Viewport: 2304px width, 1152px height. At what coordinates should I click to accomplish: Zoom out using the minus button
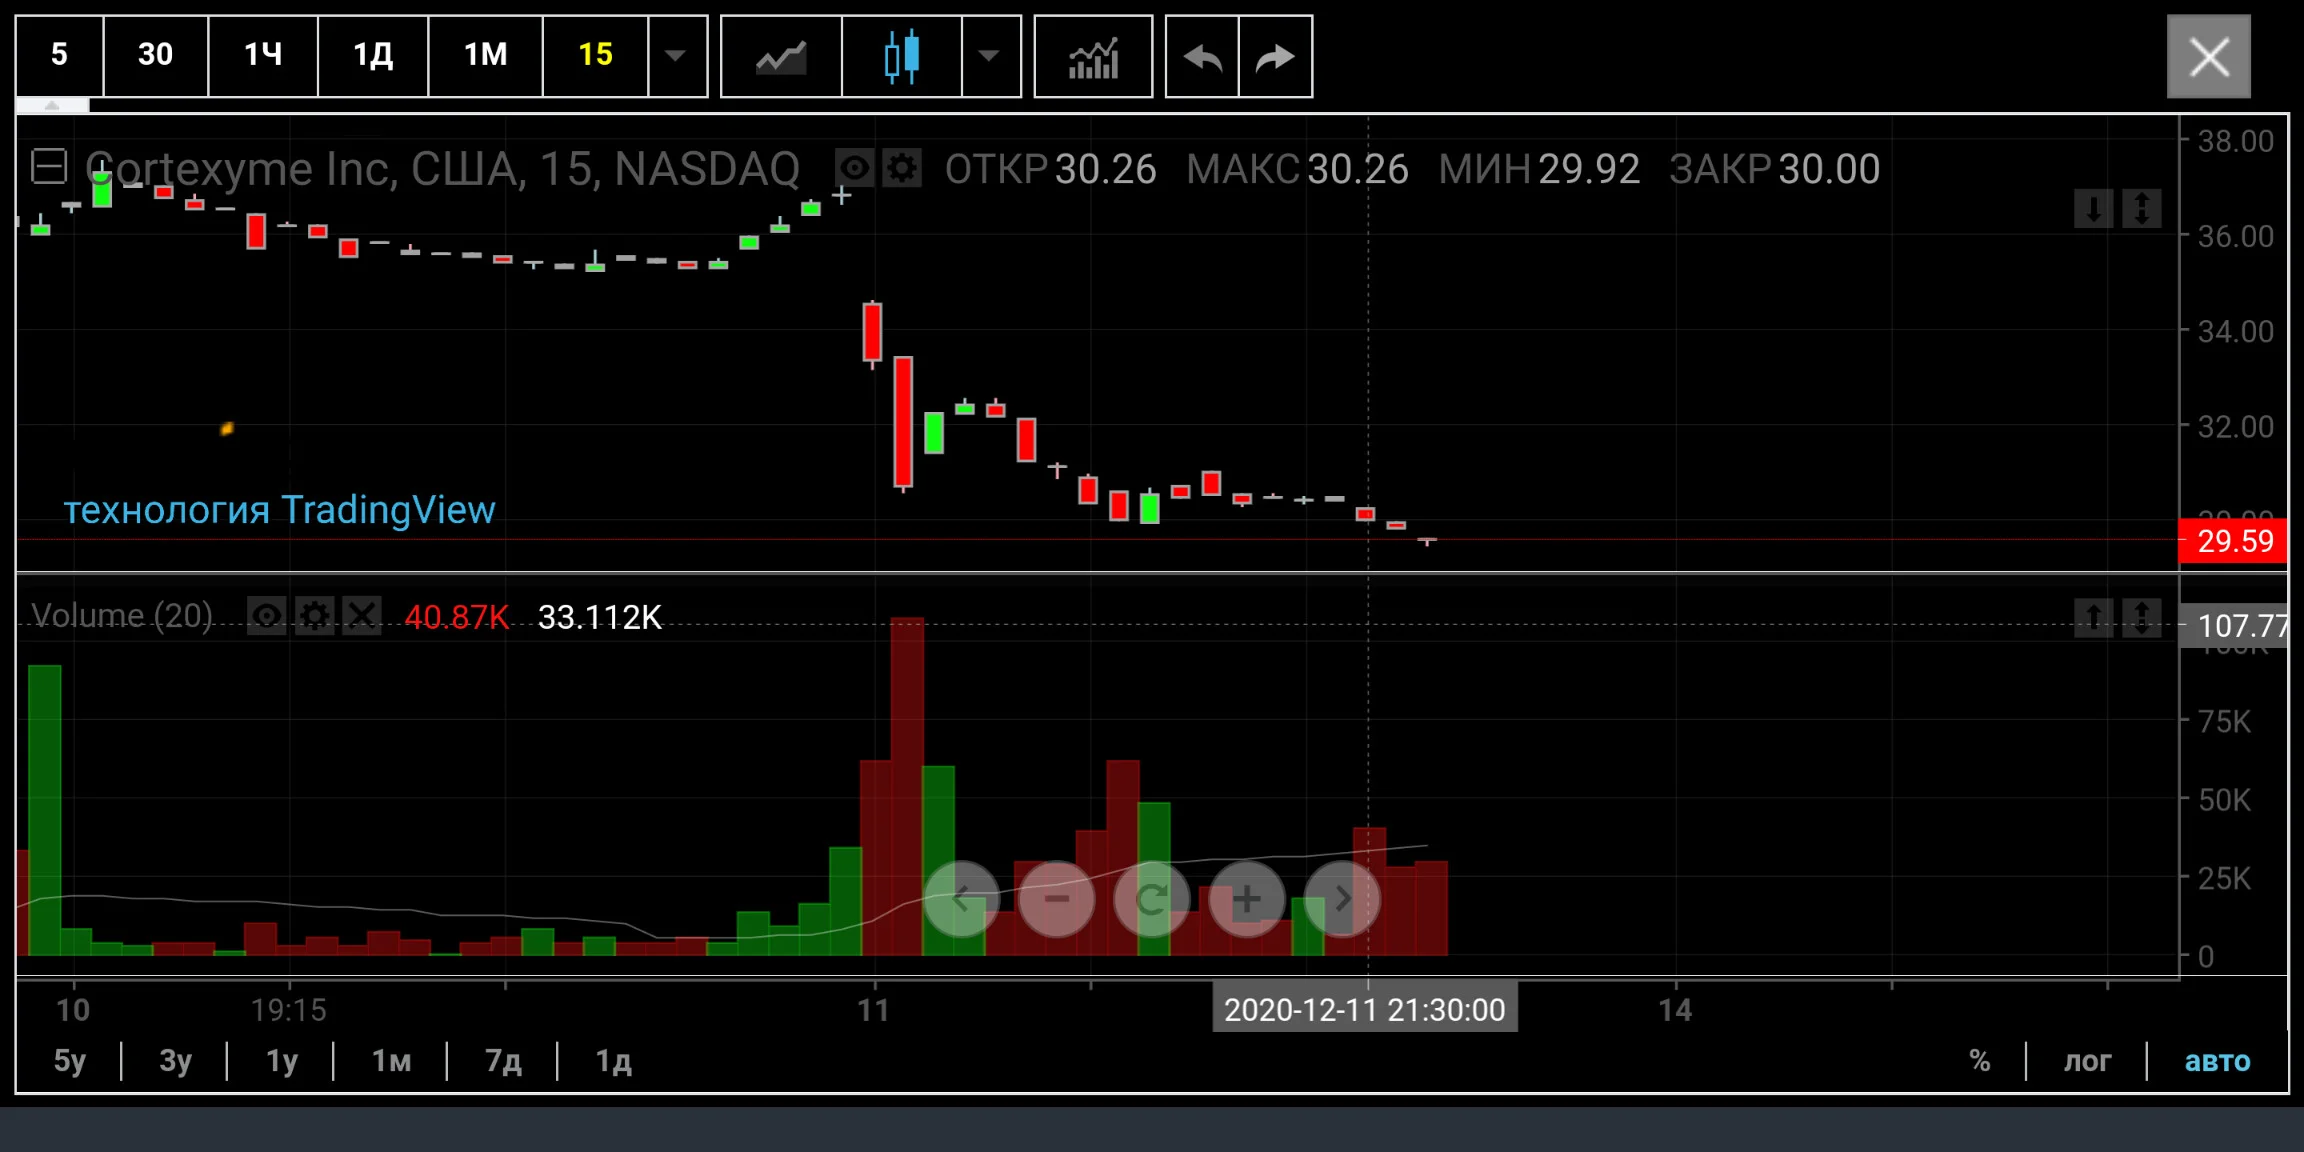(1057, 899)
